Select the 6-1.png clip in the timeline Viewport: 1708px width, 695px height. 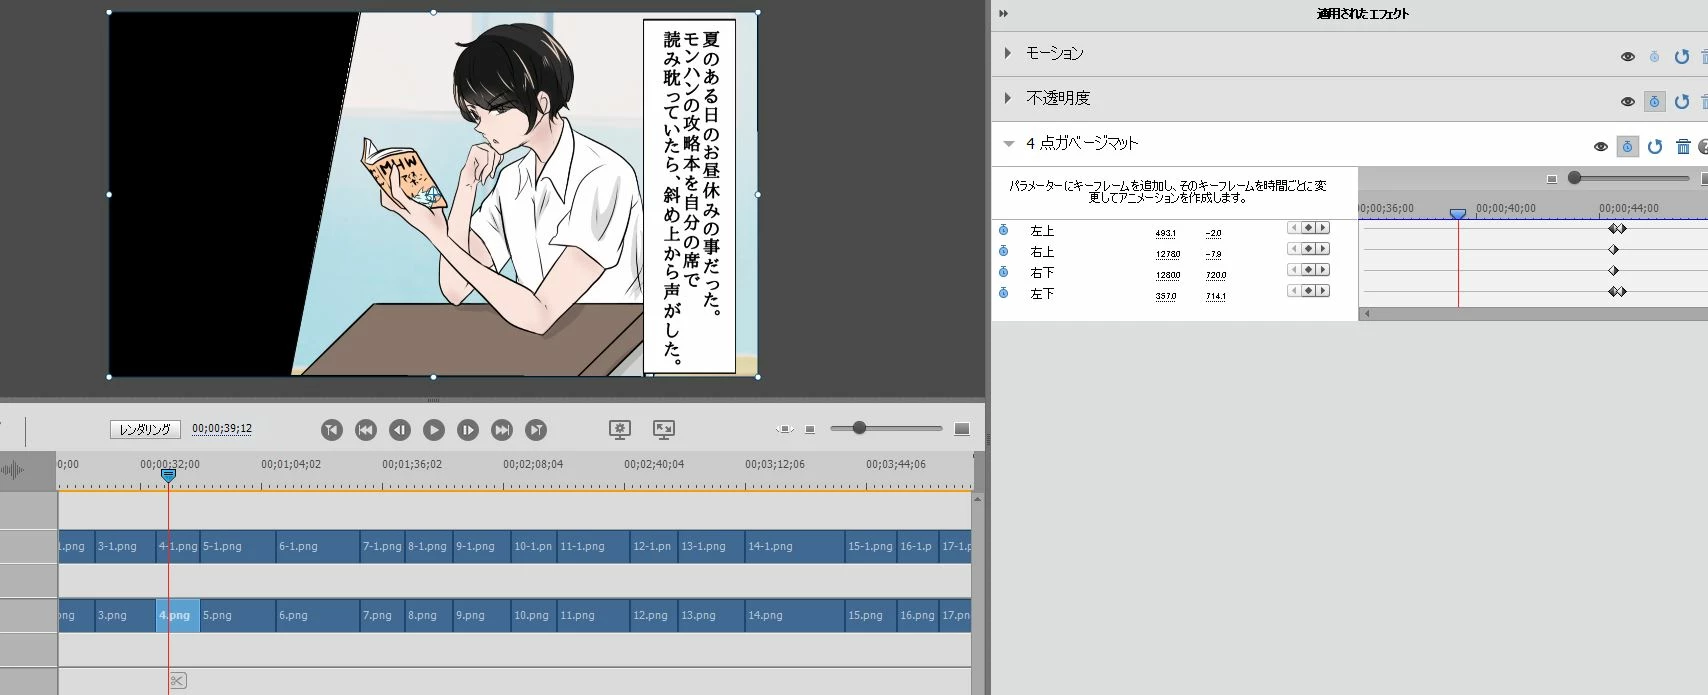pyautogui.click(x=318, y=546)
